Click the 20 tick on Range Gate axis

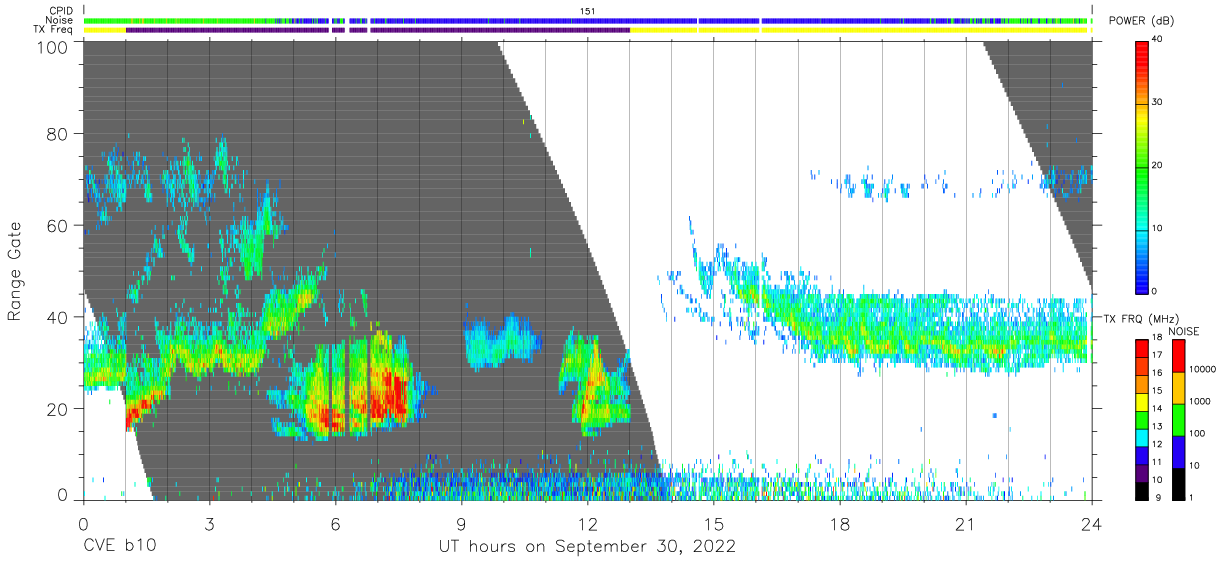pos(56,409)
